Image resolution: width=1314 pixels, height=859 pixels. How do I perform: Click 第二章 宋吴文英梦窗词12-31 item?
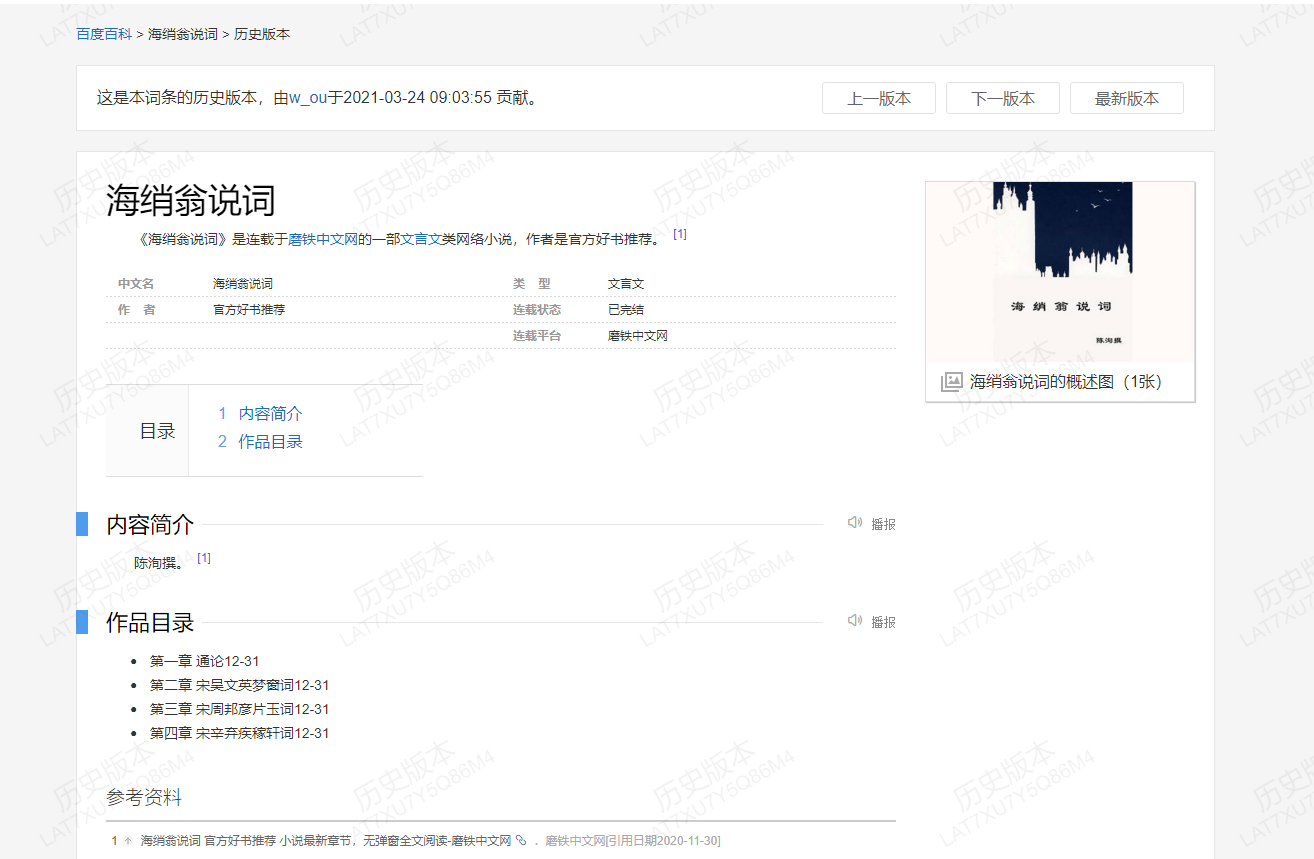[x=239, y=685]
